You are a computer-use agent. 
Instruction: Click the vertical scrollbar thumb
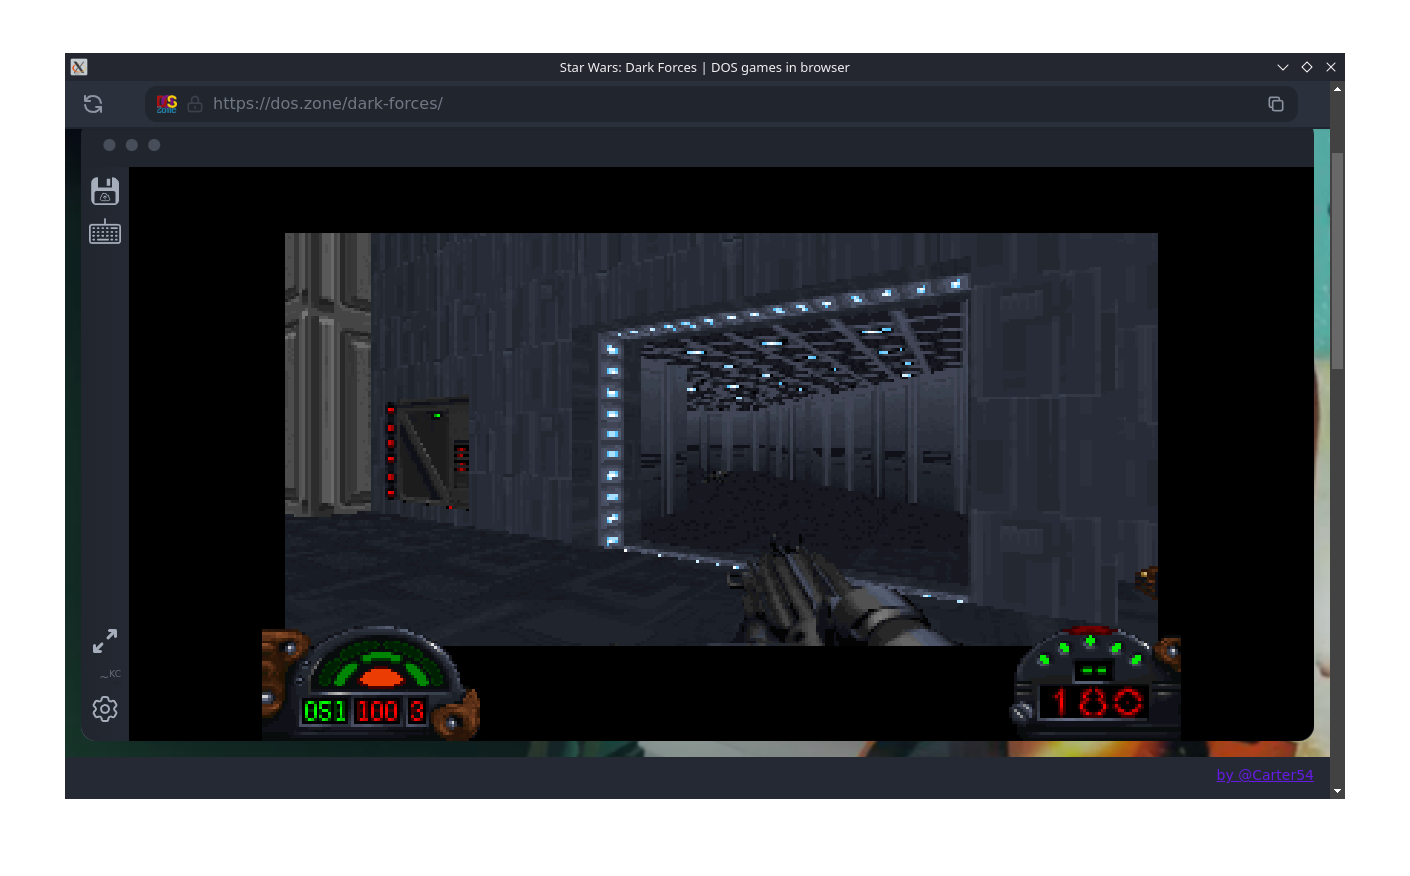[1338, 260]
